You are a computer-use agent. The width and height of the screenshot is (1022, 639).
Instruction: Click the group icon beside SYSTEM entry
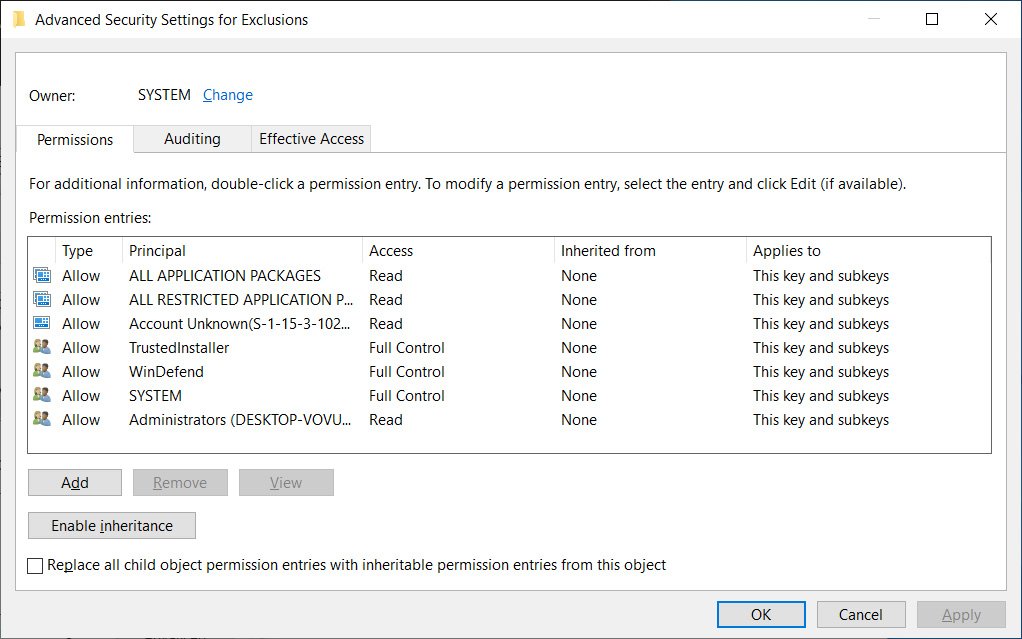pos(40,395)
